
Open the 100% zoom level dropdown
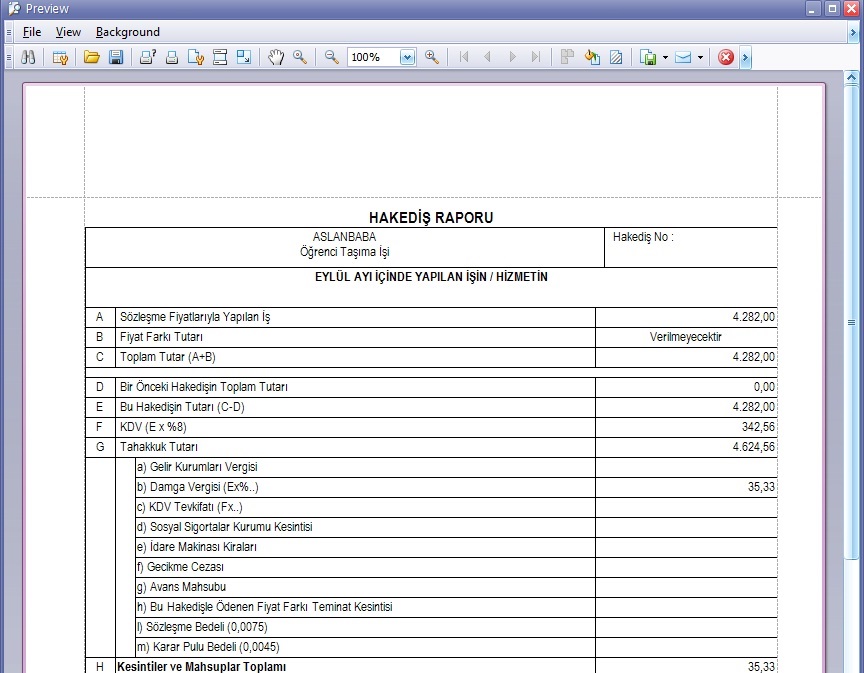coord(407,57)
